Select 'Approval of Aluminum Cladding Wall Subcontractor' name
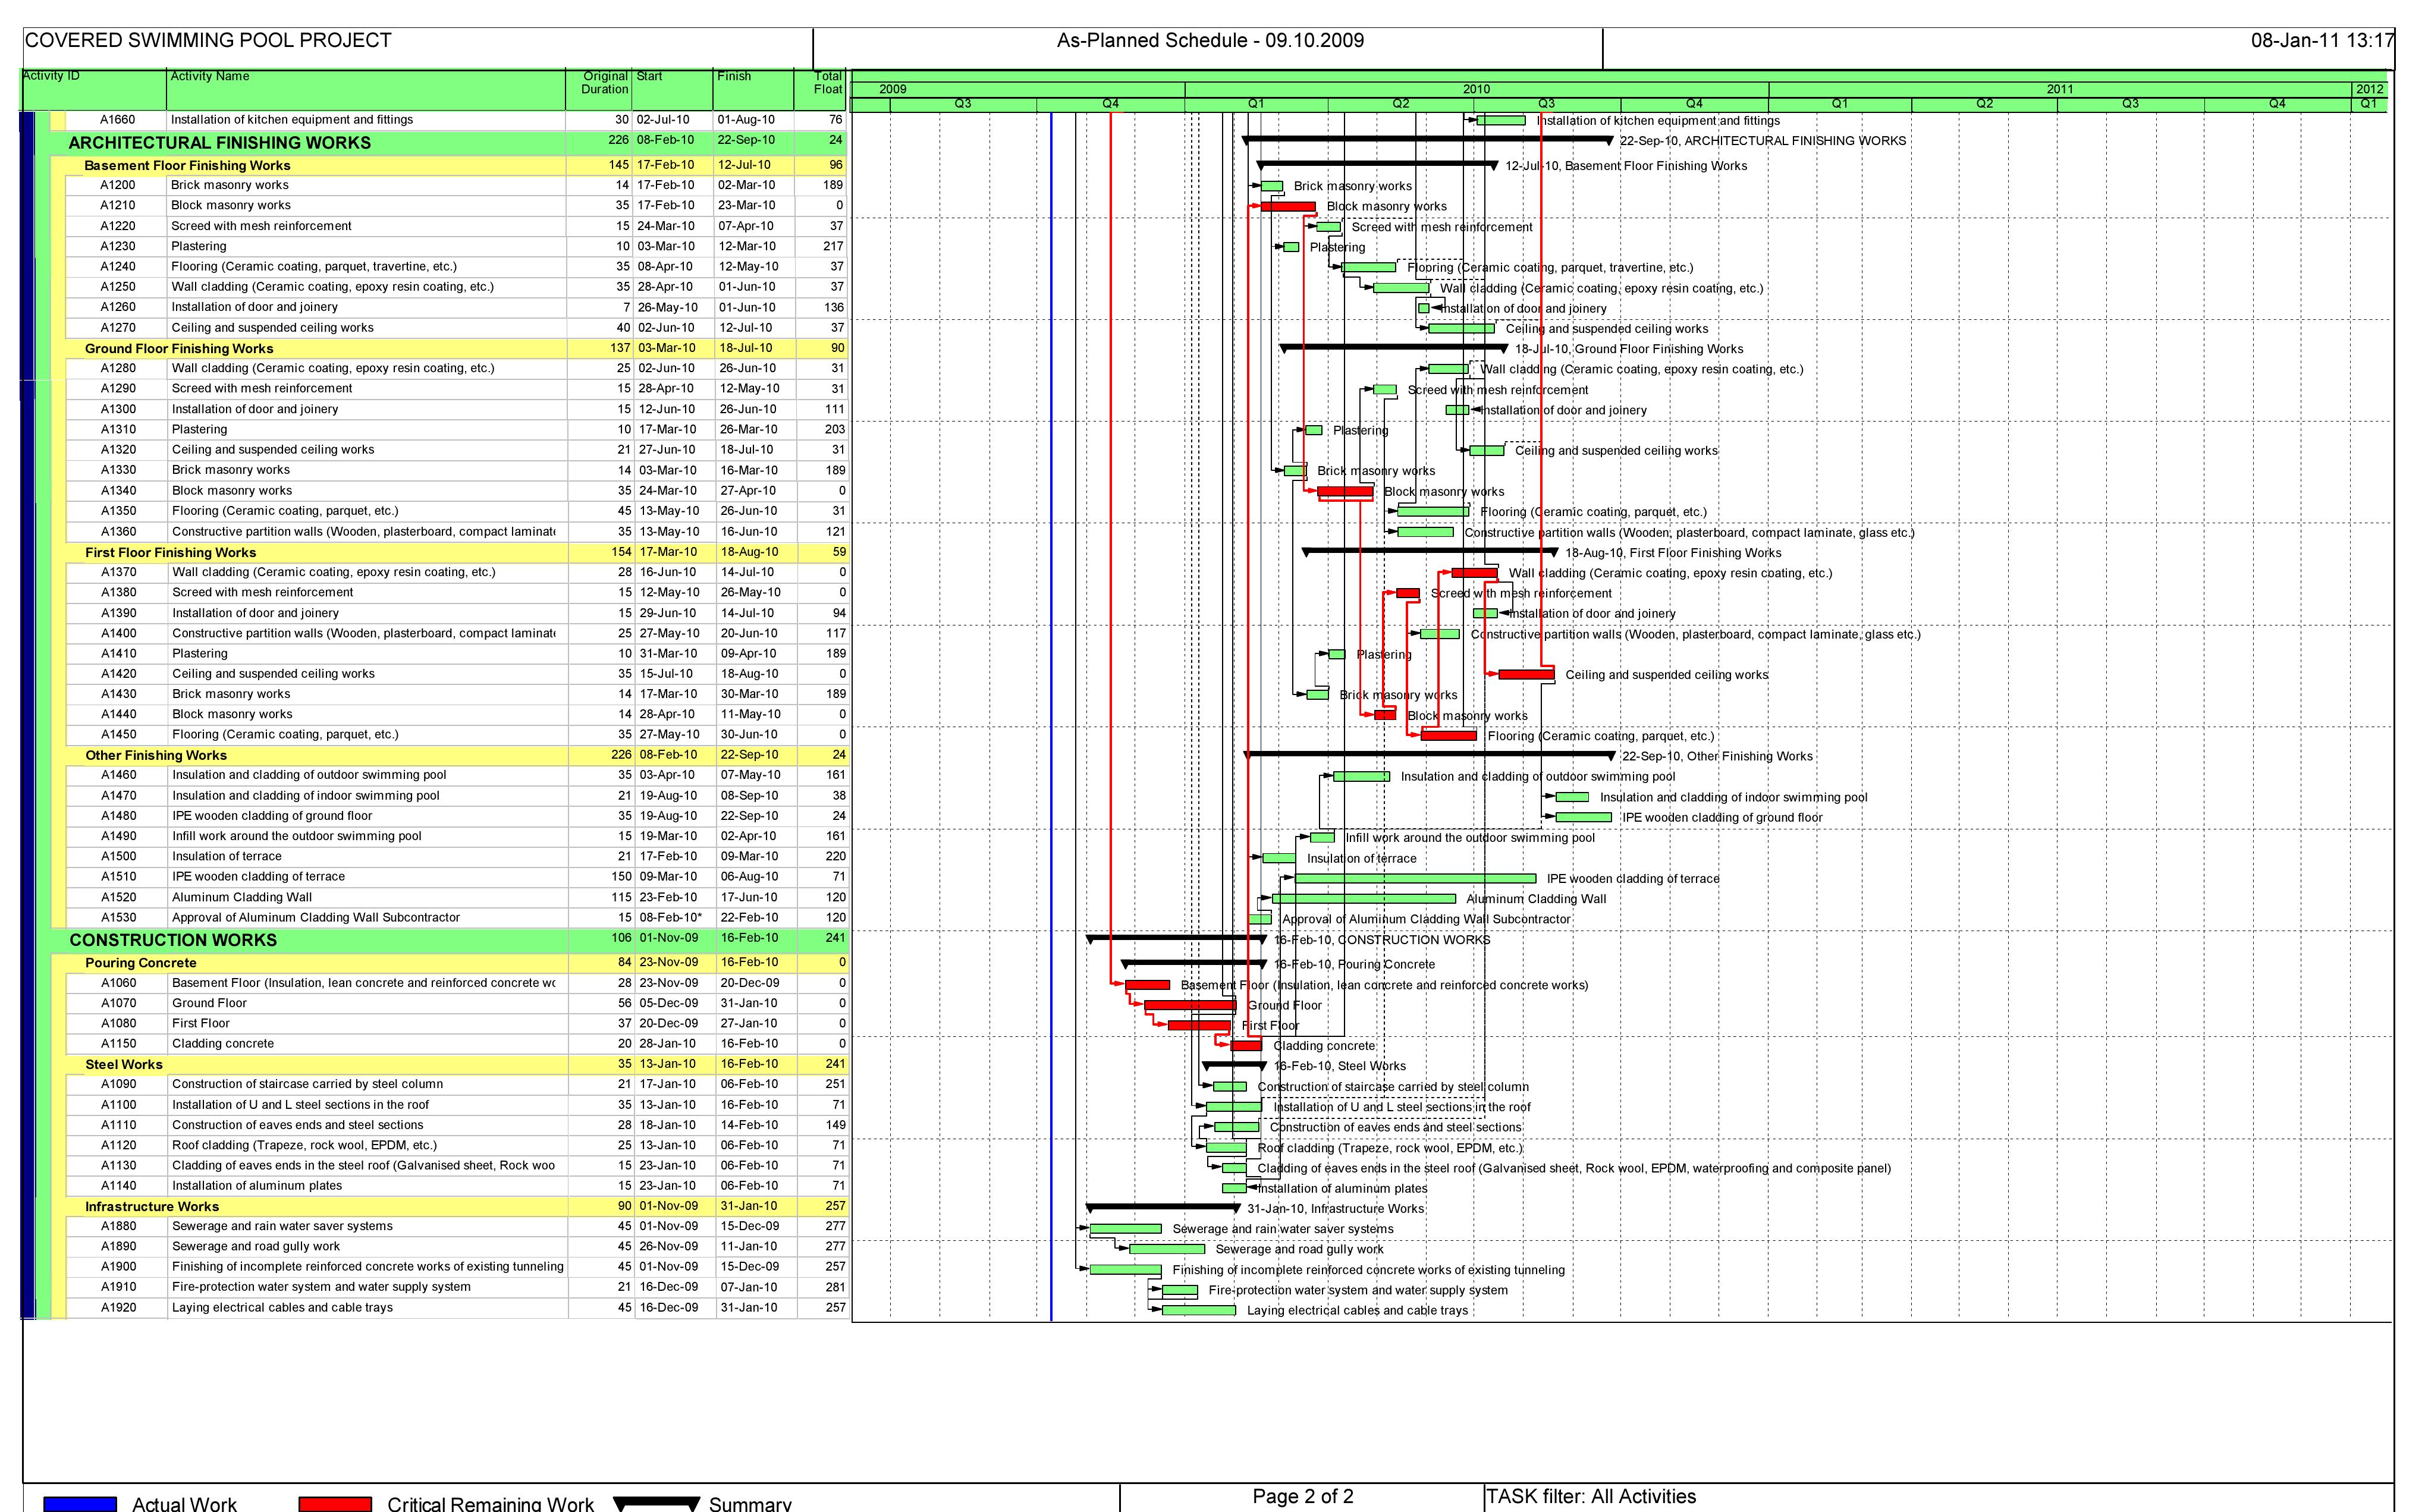2425x1512 pixels. click(316, 917)
